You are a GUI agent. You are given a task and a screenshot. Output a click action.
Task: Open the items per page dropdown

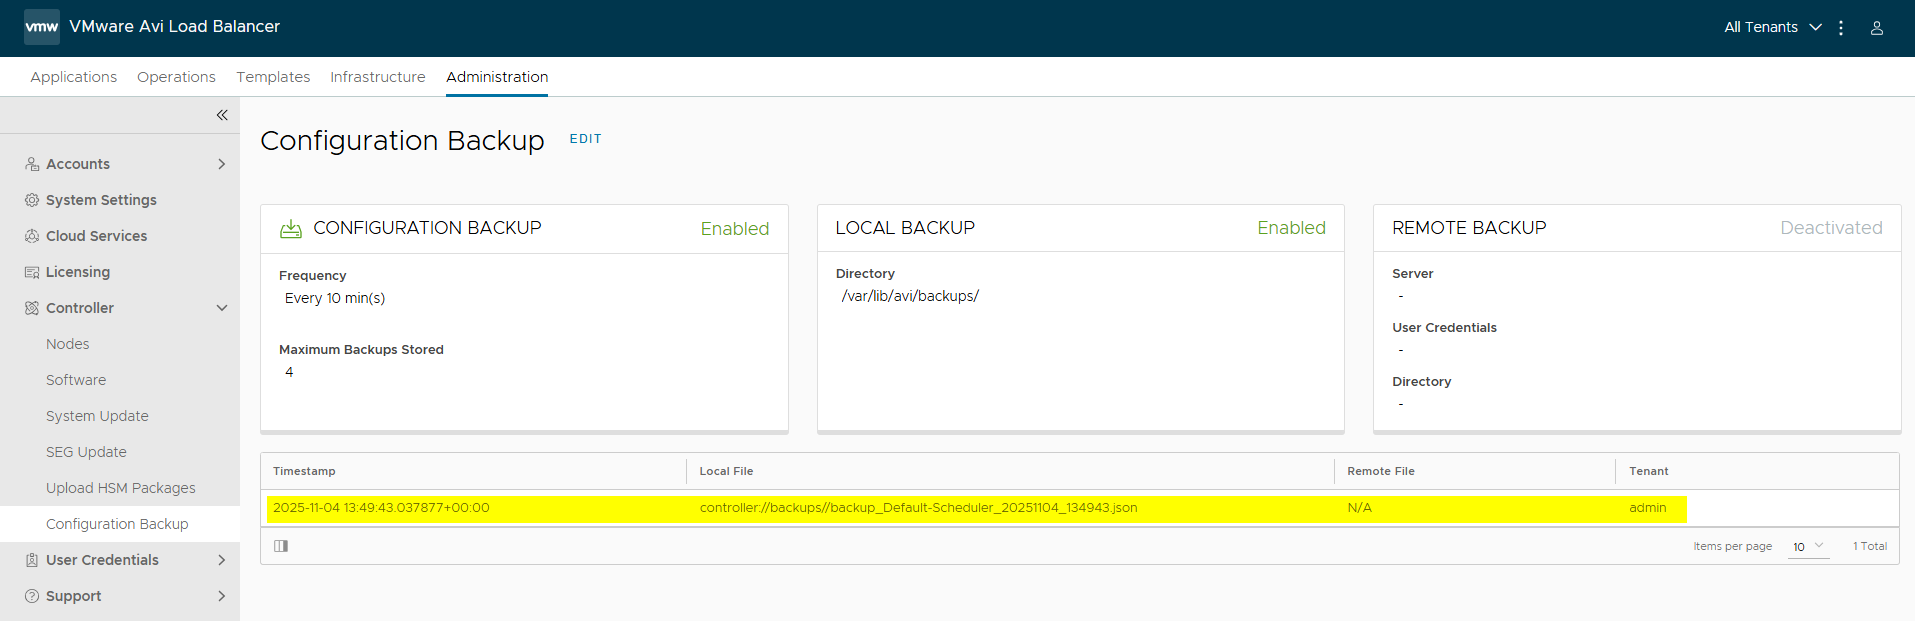point(1808,546)
